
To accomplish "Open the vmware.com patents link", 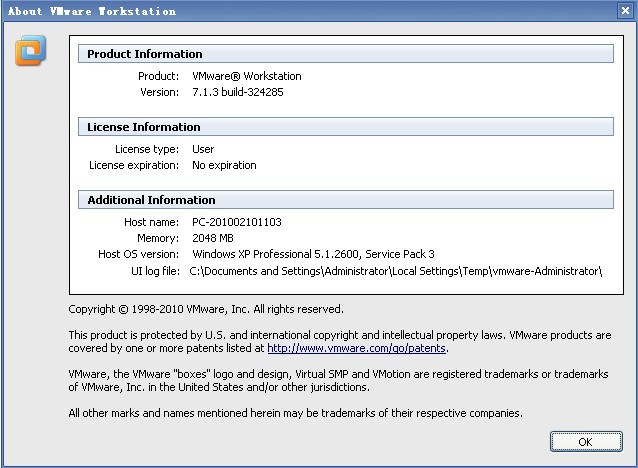I will point(357,349).
